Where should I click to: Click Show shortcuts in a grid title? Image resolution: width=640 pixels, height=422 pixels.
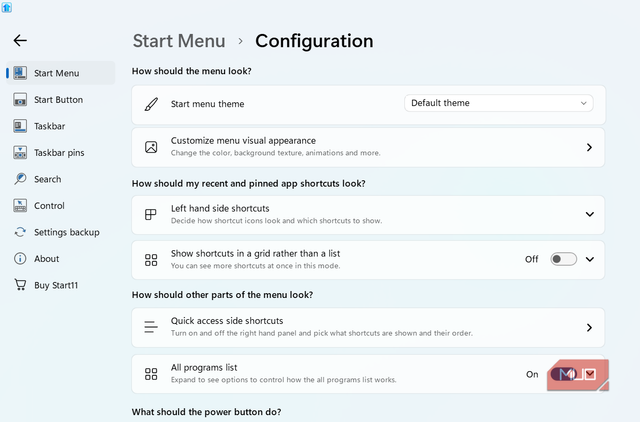pos(256,253)
